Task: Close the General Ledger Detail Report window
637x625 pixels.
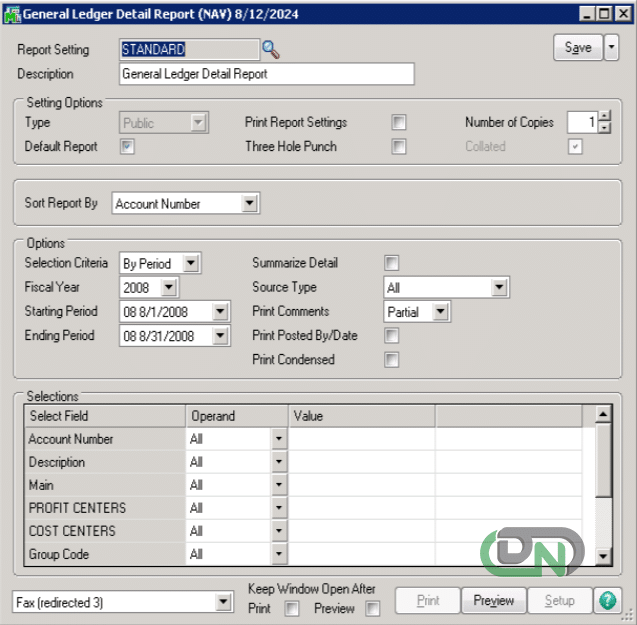Action: pos(623,15)
